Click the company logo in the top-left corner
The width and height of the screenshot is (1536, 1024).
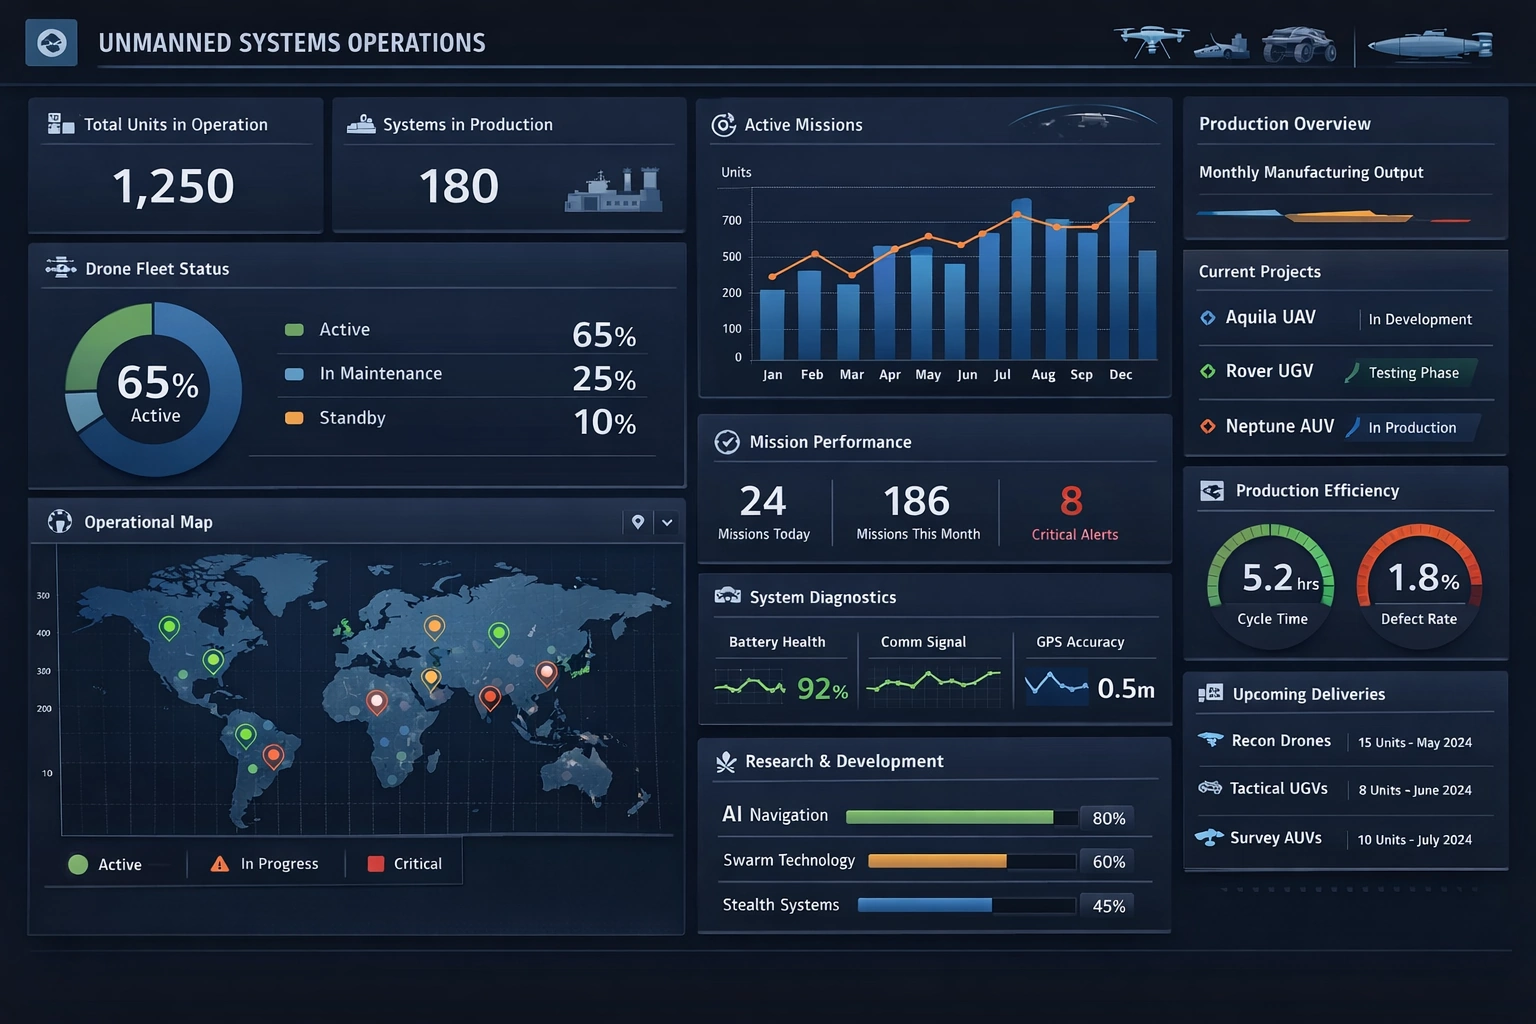coord(50,42)
